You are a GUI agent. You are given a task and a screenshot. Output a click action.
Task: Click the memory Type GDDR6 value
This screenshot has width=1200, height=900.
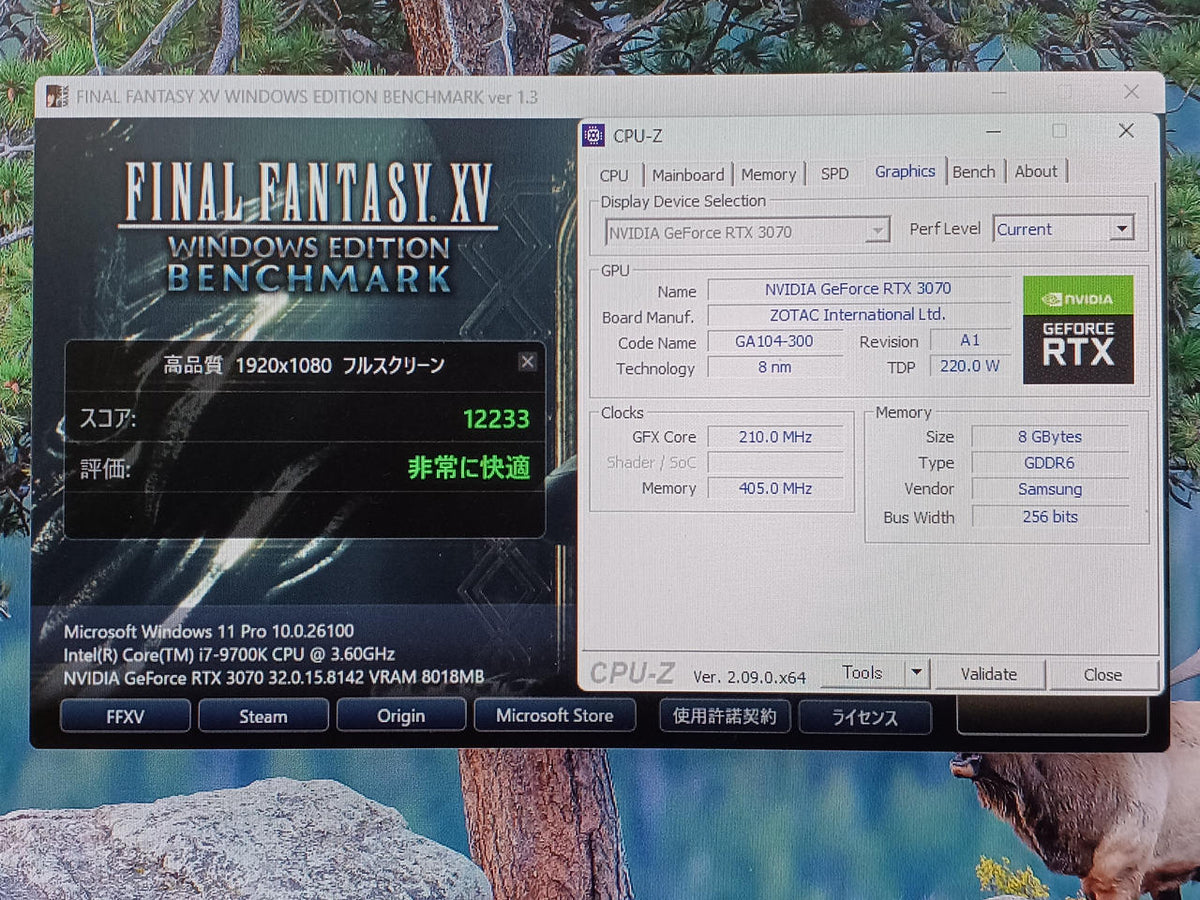pyautogui.click(x=1050, y=463)
